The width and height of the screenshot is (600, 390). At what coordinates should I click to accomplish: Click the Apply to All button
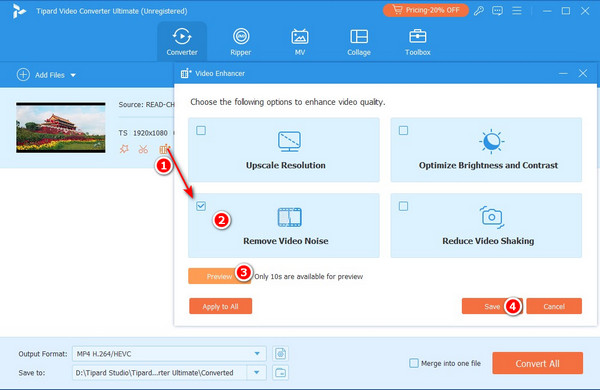[x=220, y=306]
